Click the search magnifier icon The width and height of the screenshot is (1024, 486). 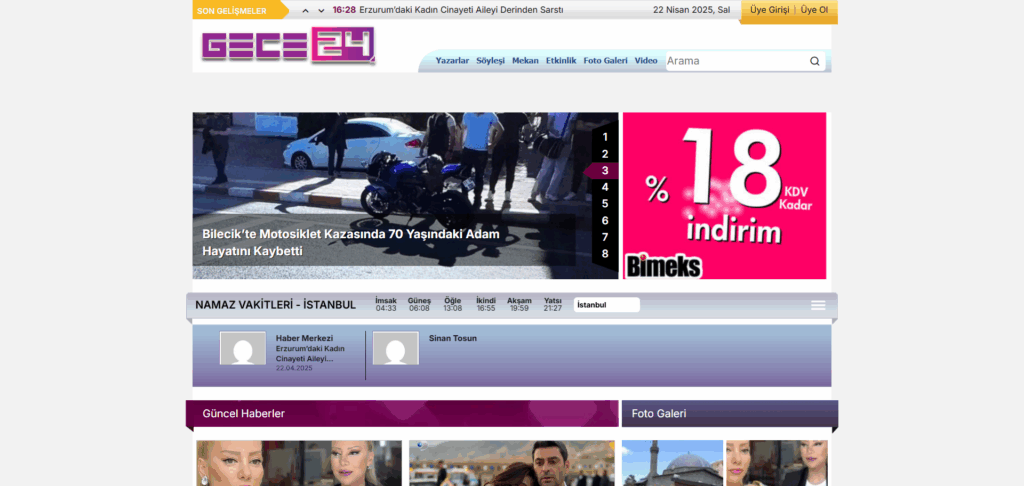pos(815,61)
